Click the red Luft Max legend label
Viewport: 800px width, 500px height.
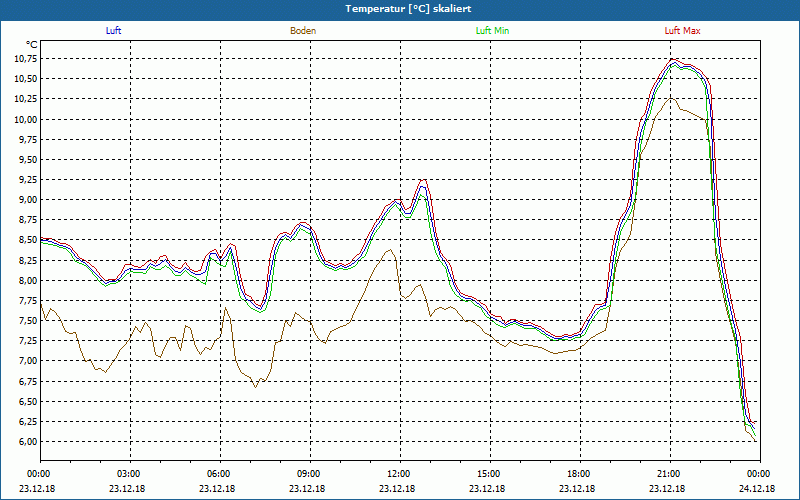(x=682, y=31)
